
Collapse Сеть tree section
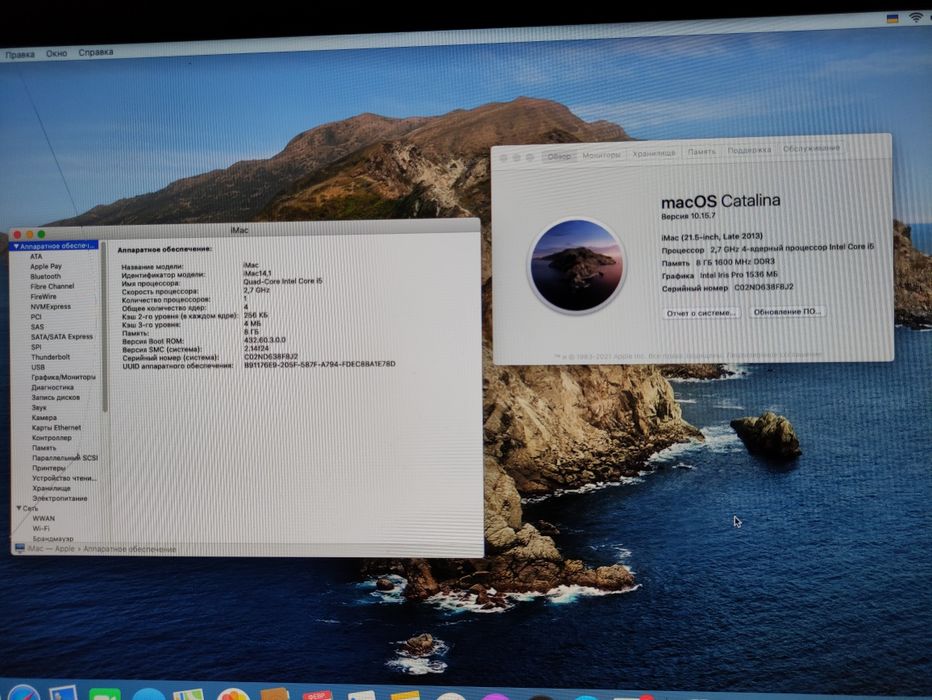(19, 508)
